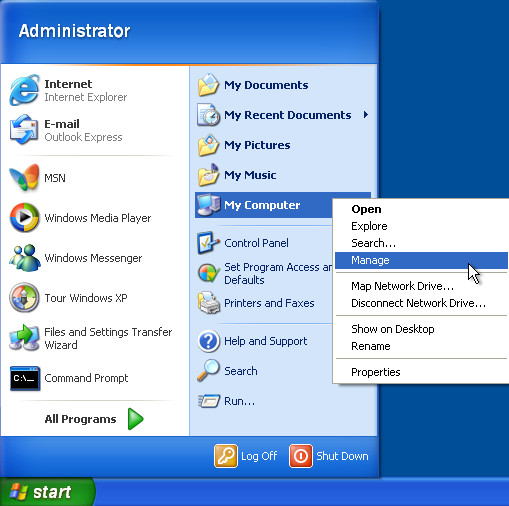Click the Outlook Express subtitle text
The height and width of the screenshot is (506, 509).
[83, 137]
